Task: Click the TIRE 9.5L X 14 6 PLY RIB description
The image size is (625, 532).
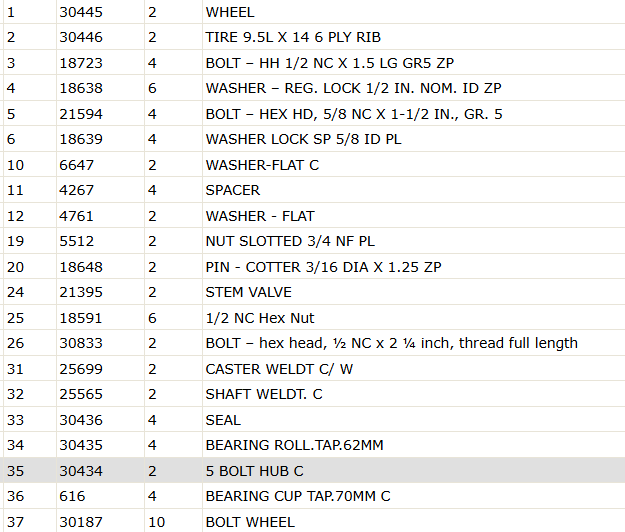Action: [293, 37]
